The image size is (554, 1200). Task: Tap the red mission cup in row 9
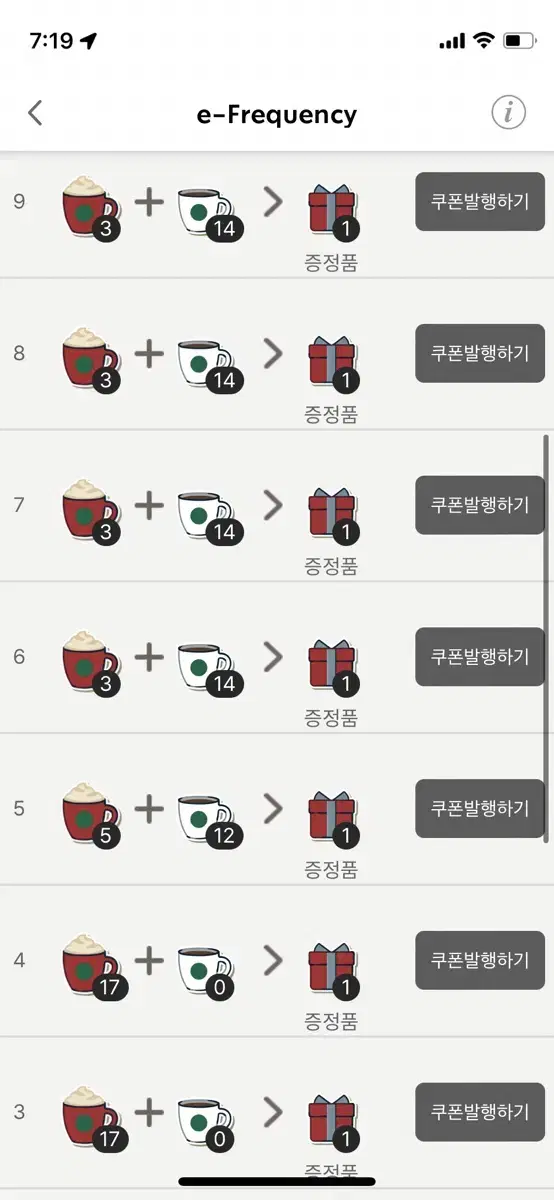[91, 207]
